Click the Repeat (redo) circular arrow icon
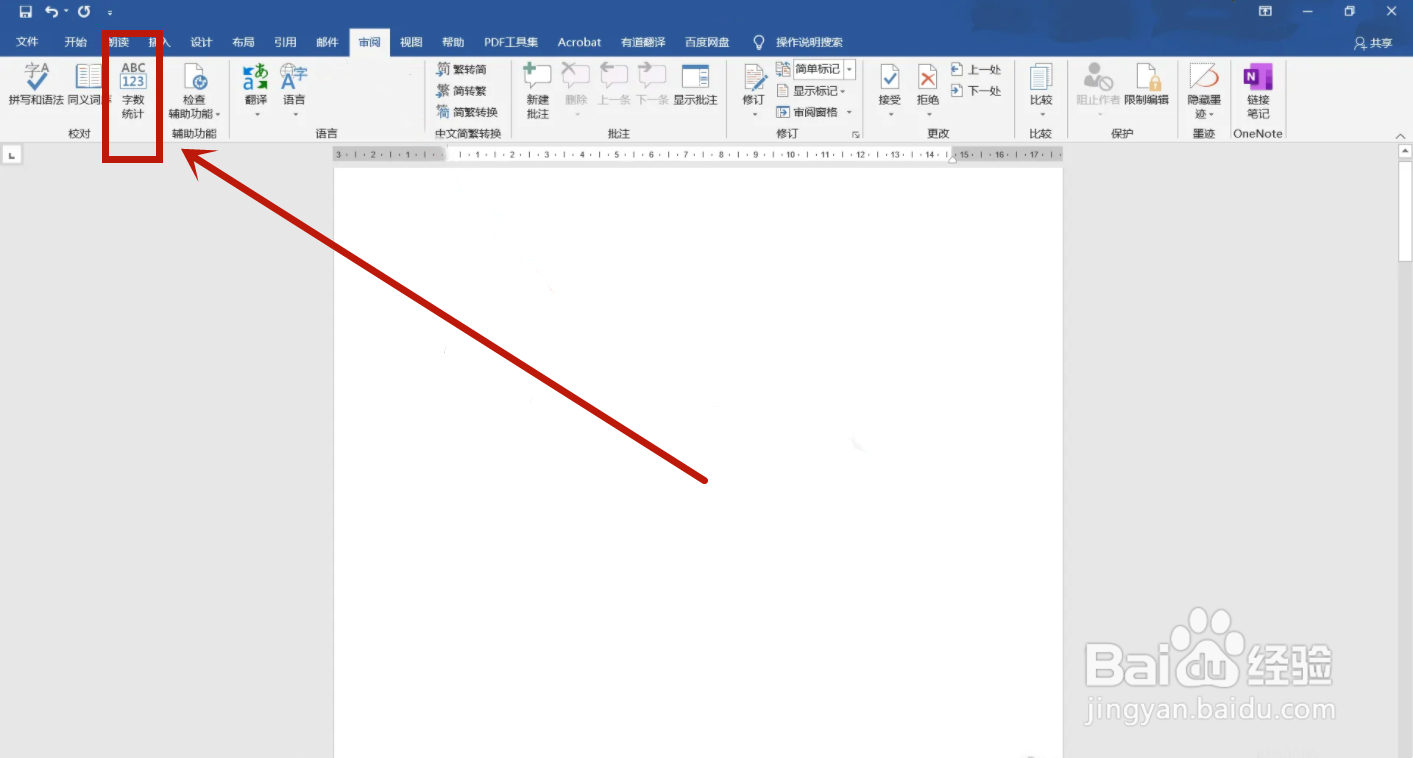 point(84,11)
